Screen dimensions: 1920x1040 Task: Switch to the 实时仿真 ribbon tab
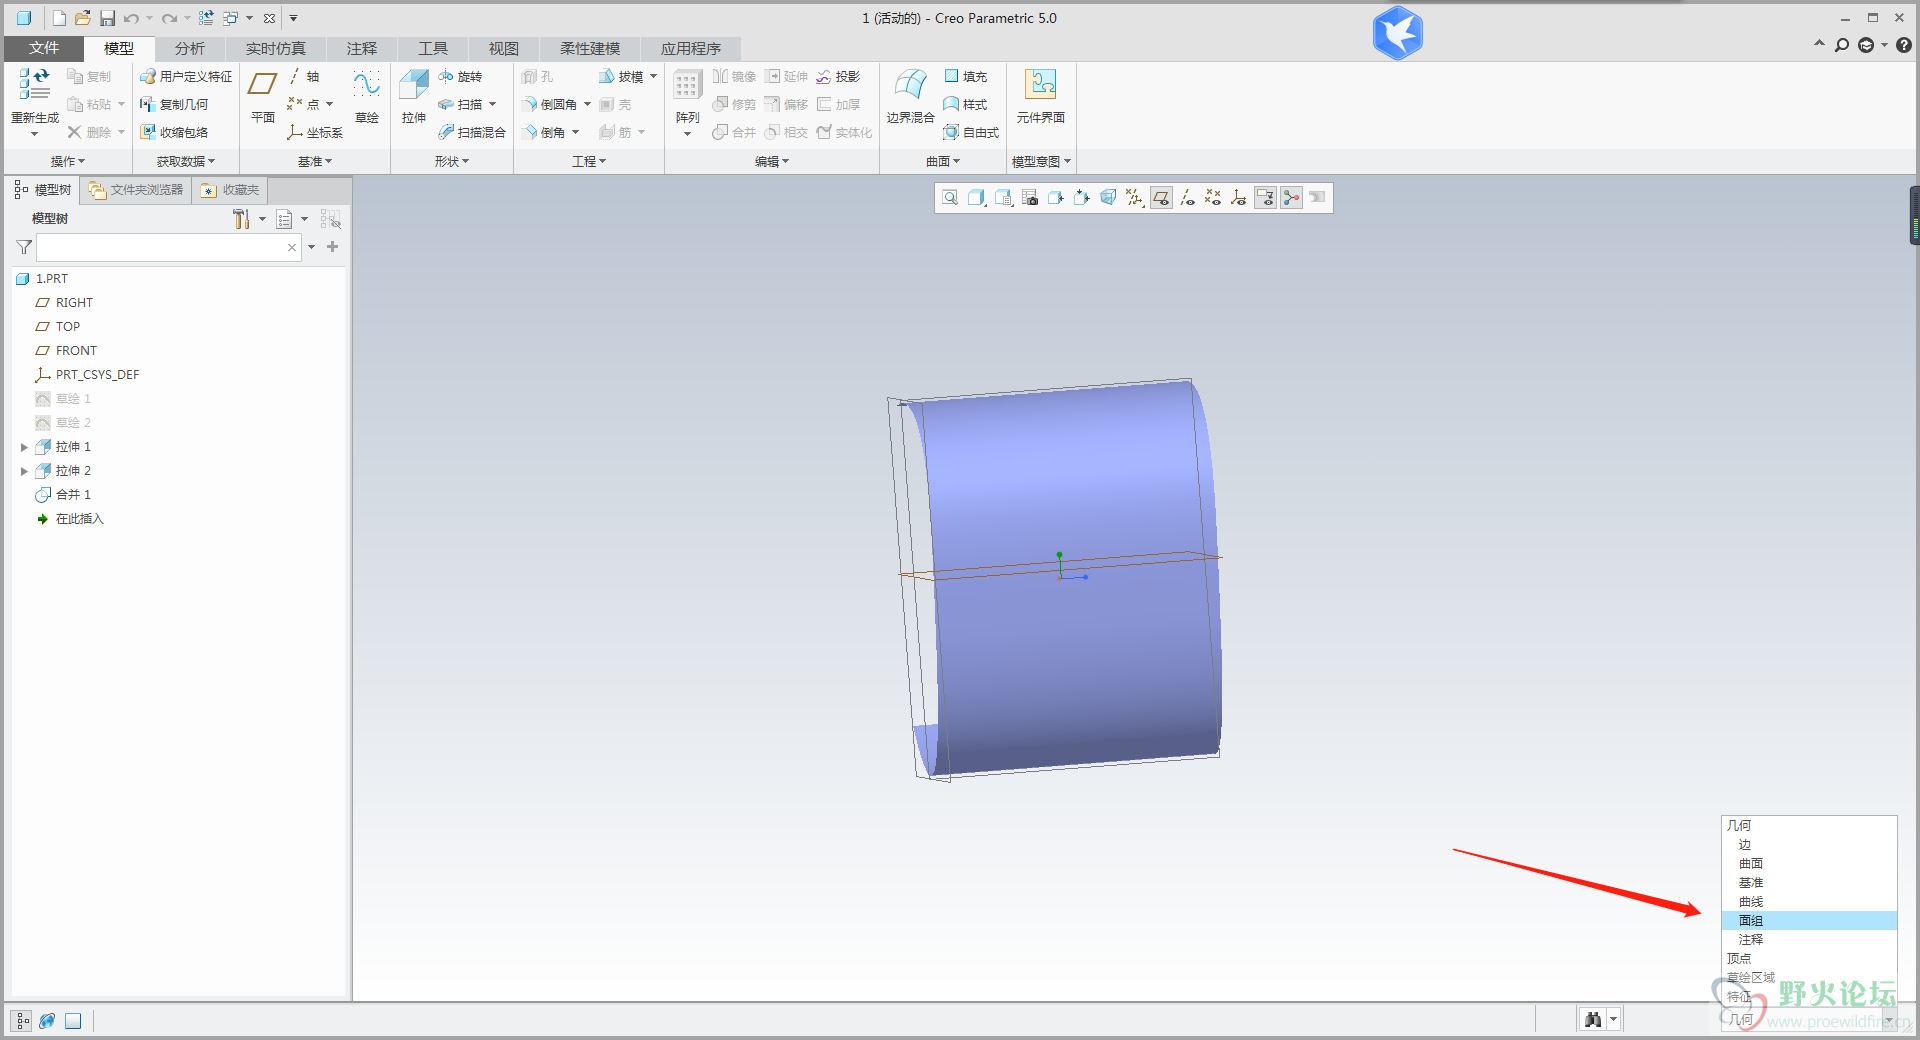click(x=276, y=48)
